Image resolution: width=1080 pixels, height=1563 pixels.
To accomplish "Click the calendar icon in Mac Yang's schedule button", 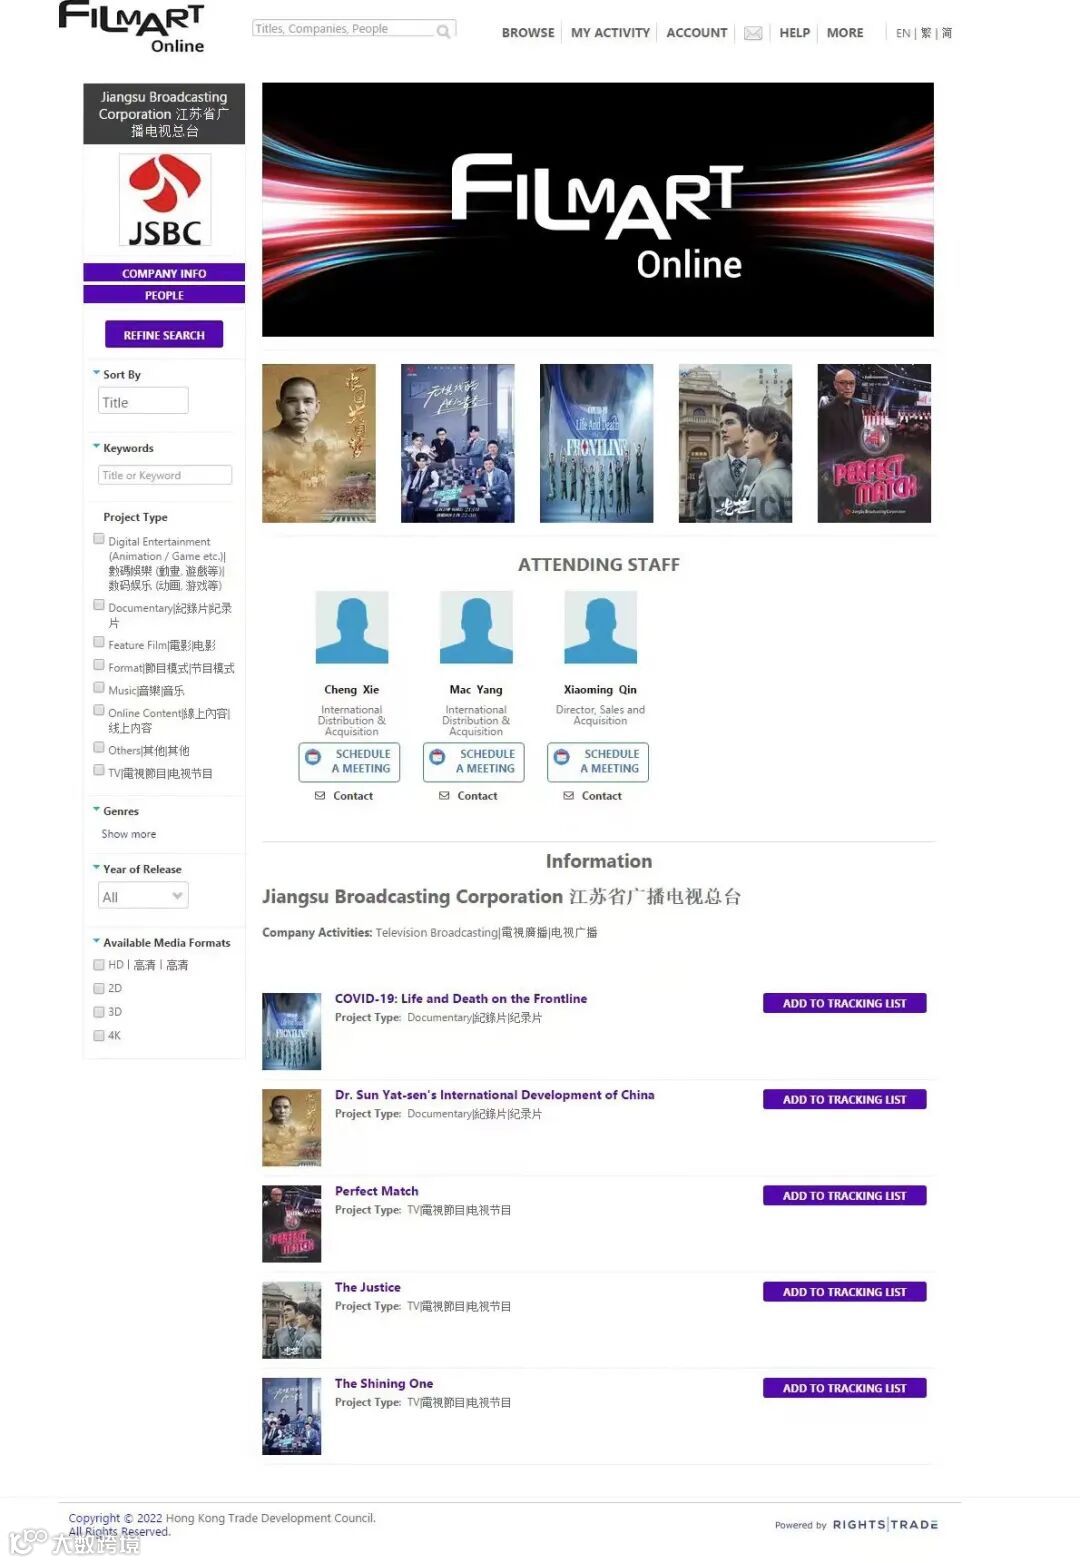I will 437,757.
